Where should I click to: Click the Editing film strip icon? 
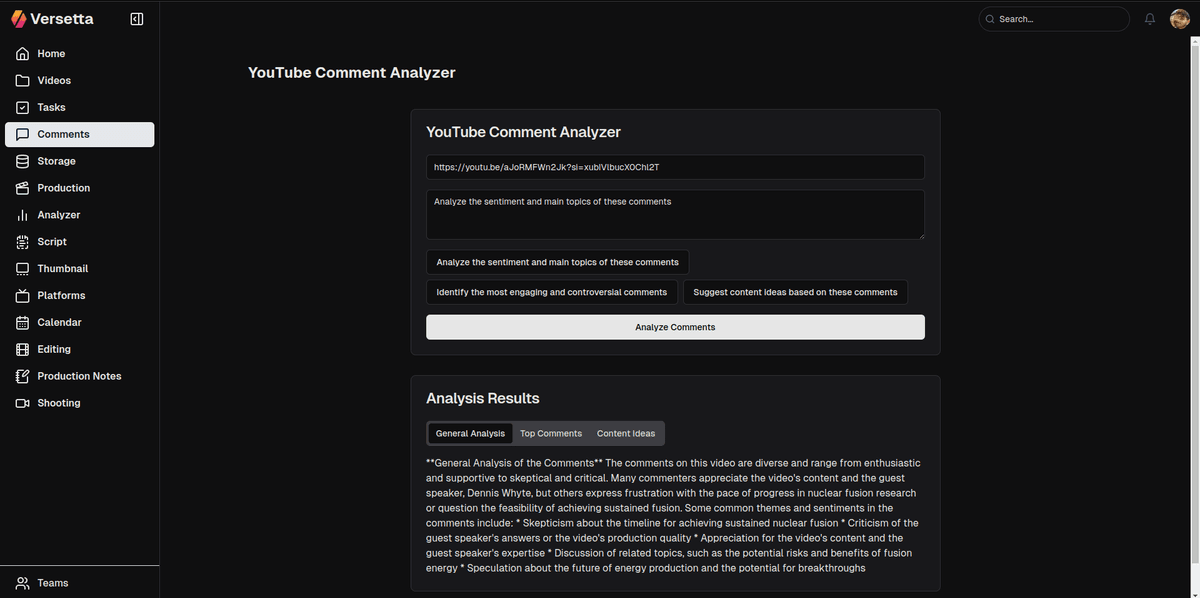(x=22, y=350)
